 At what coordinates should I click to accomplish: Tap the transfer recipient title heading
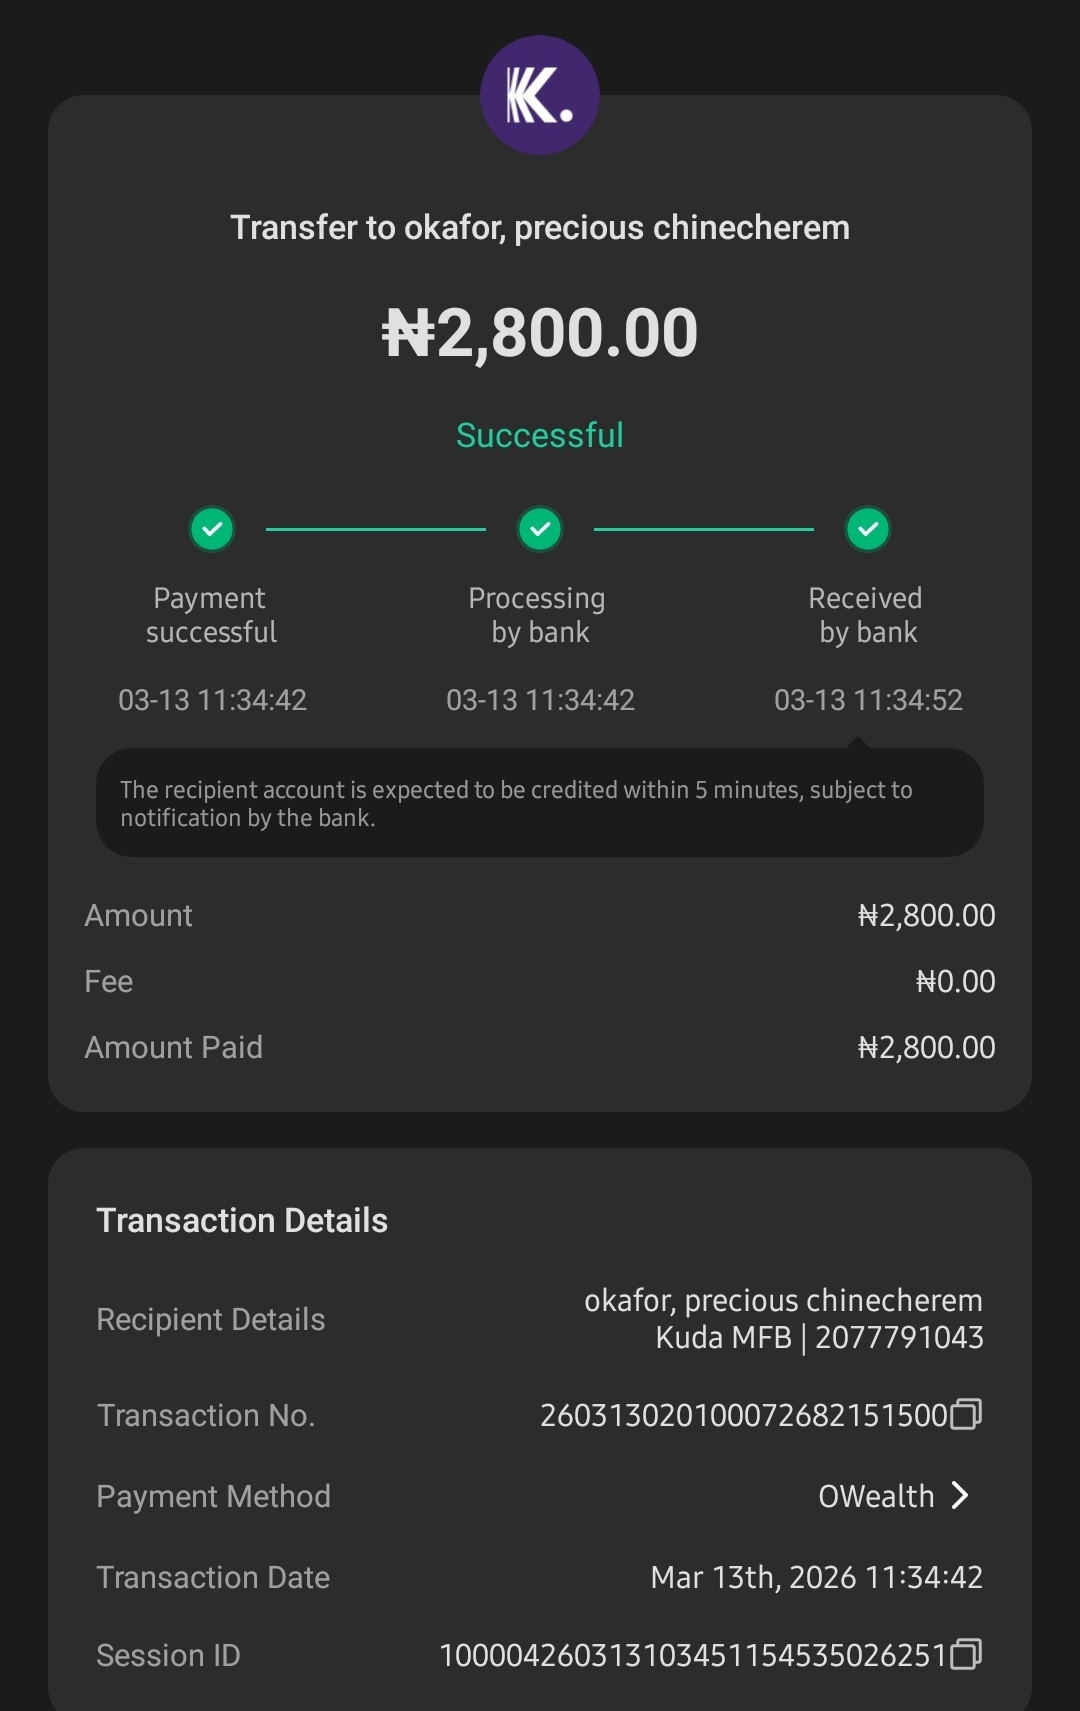click(540, 228)
